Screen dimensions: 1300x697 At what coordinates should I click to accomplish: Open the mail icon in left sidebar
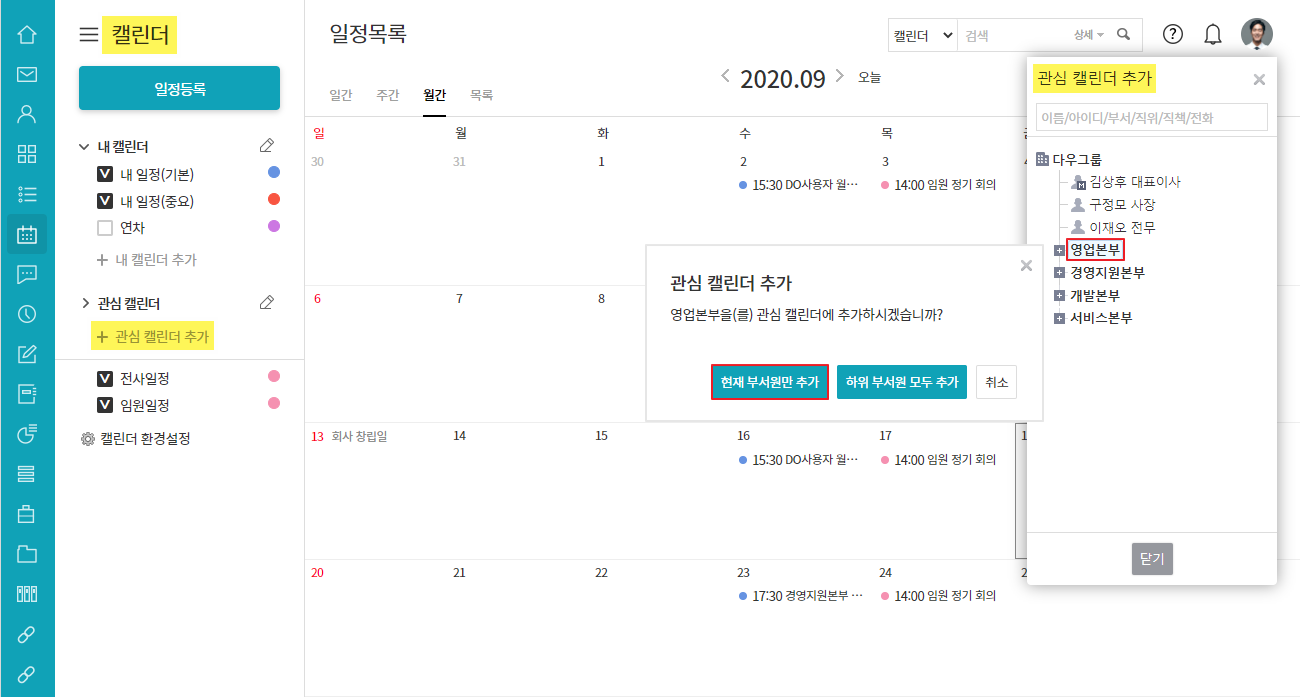[x=27, y=74]
